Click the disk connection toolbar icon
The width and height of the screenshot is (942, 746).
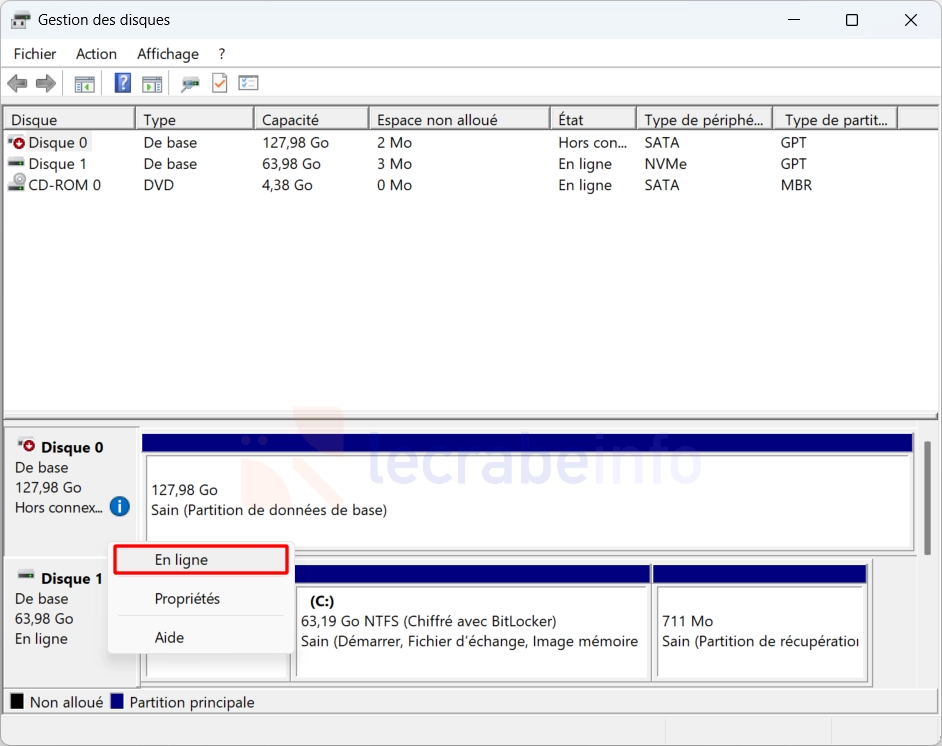tap(190, 84)
